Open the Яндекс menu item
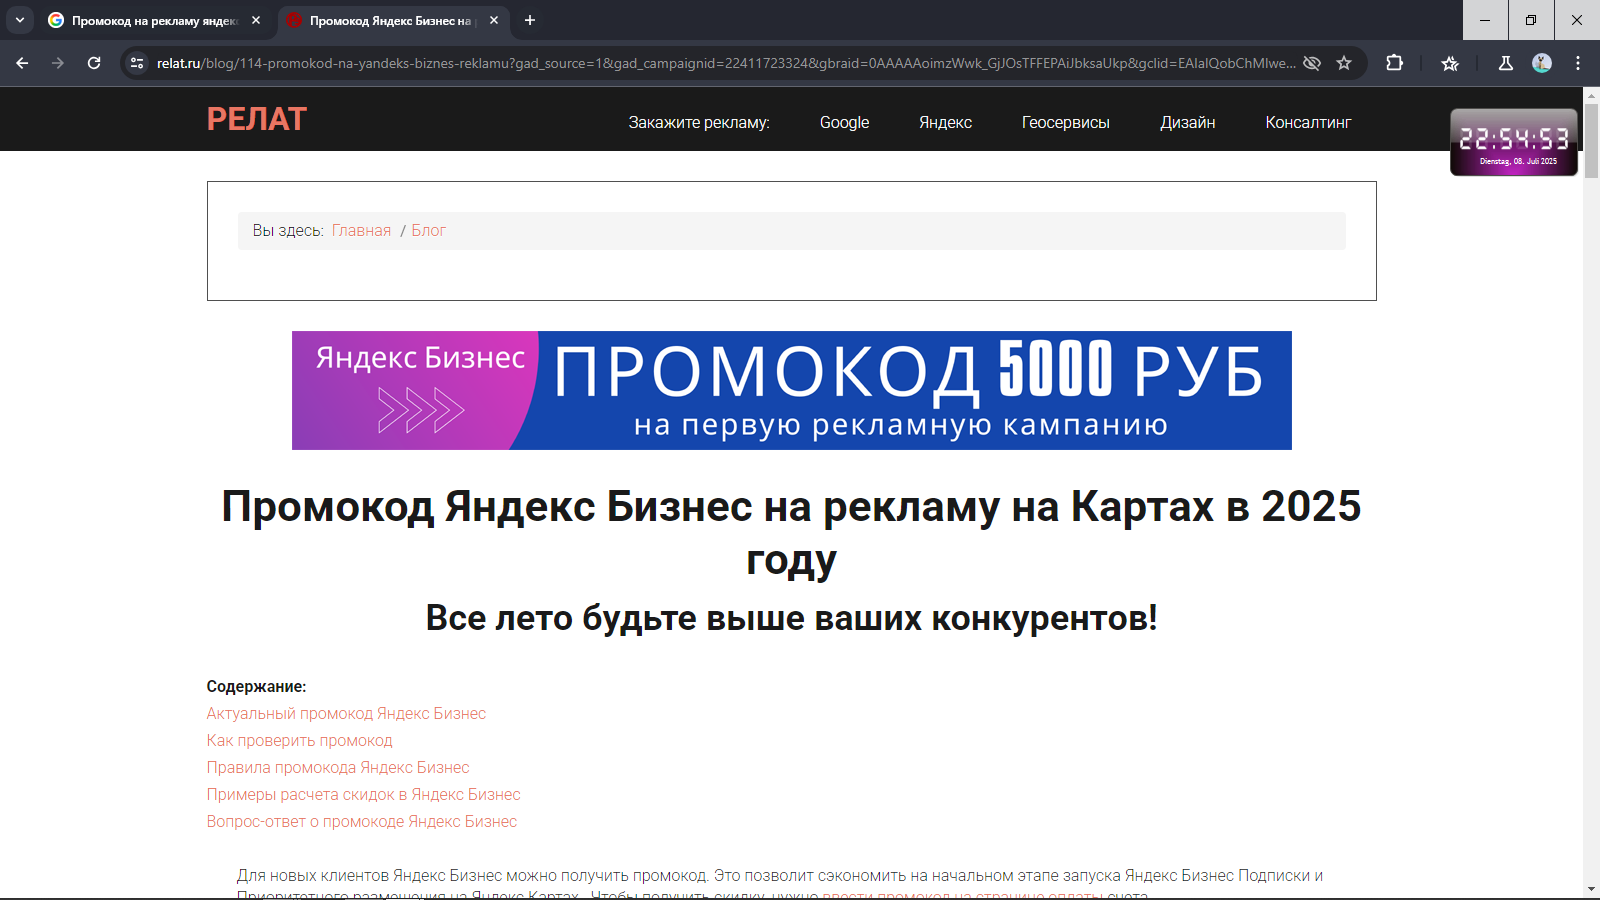 [945, 122]
